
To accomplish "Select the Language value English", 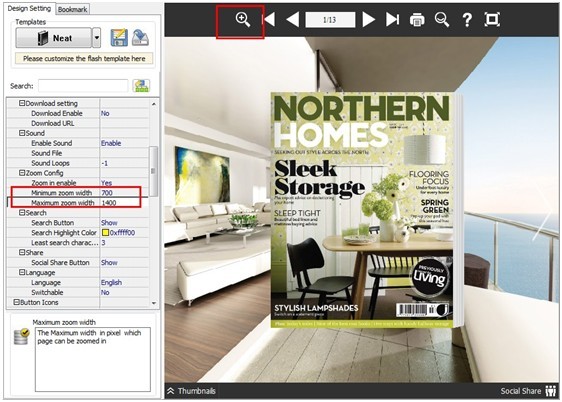I will (x=111, y=282).
